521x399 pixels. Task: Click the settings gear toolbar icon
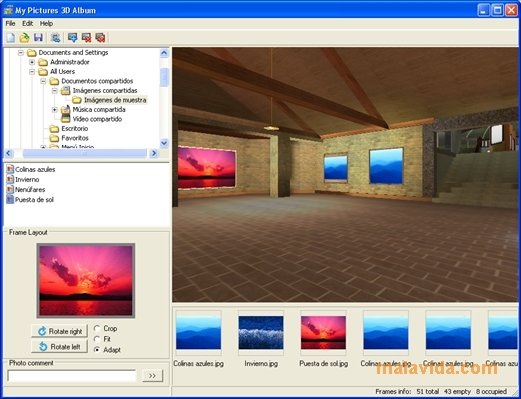point(56,38)
